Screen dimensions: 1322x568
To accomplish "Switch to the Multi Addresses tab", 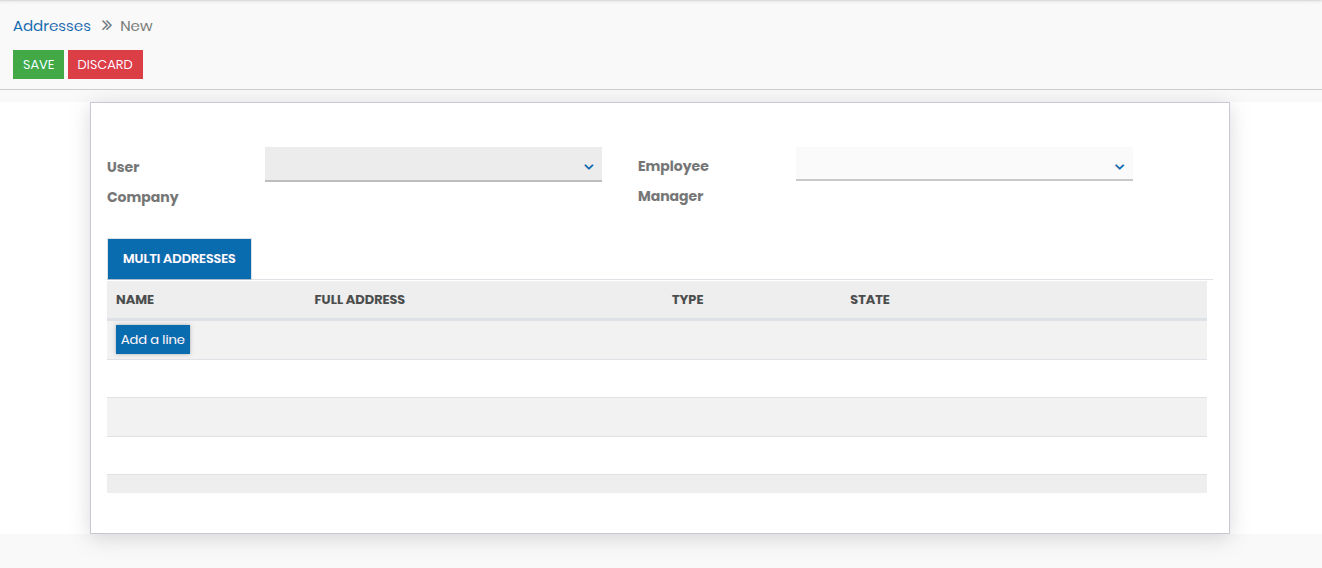I will [x=179, y=259].
